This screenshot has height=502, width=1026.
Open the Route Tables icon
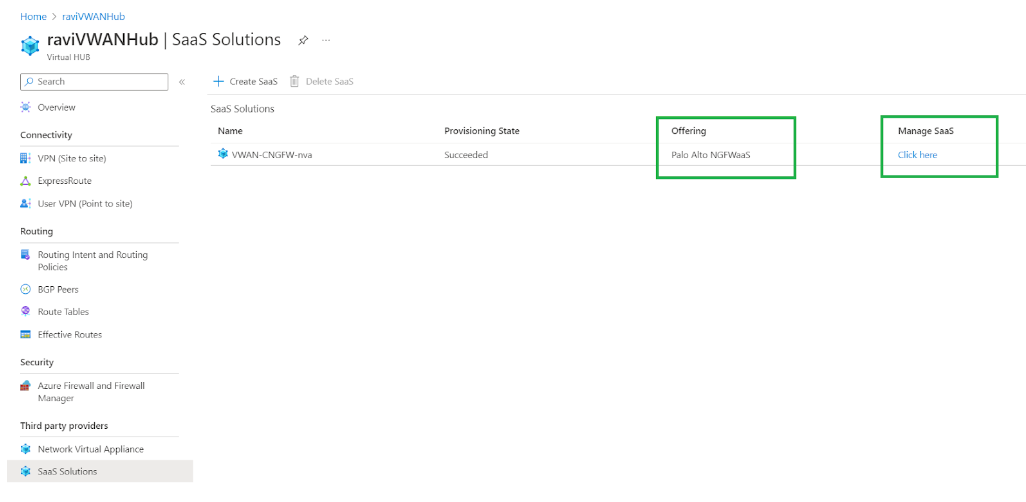click(x=26, y=312)
